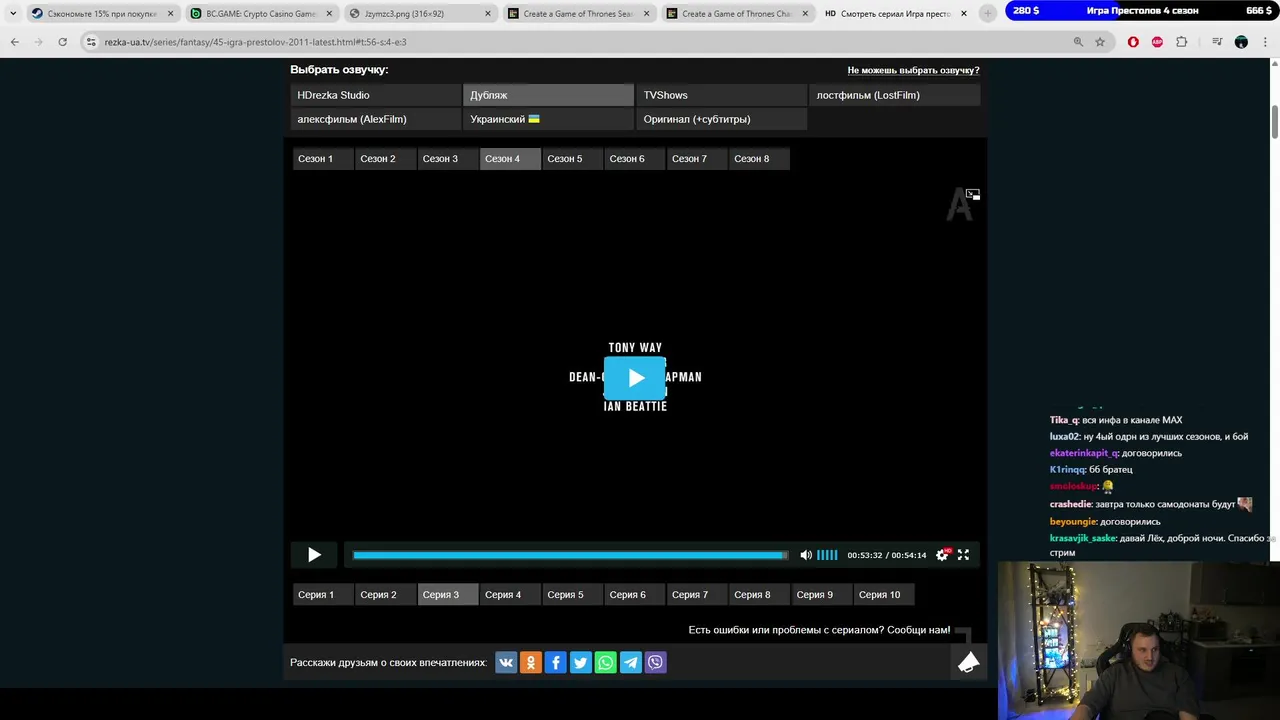This screenshot has height=720, width=1280.
Task: Share through Telegram icon
Action: click(631, 662)
